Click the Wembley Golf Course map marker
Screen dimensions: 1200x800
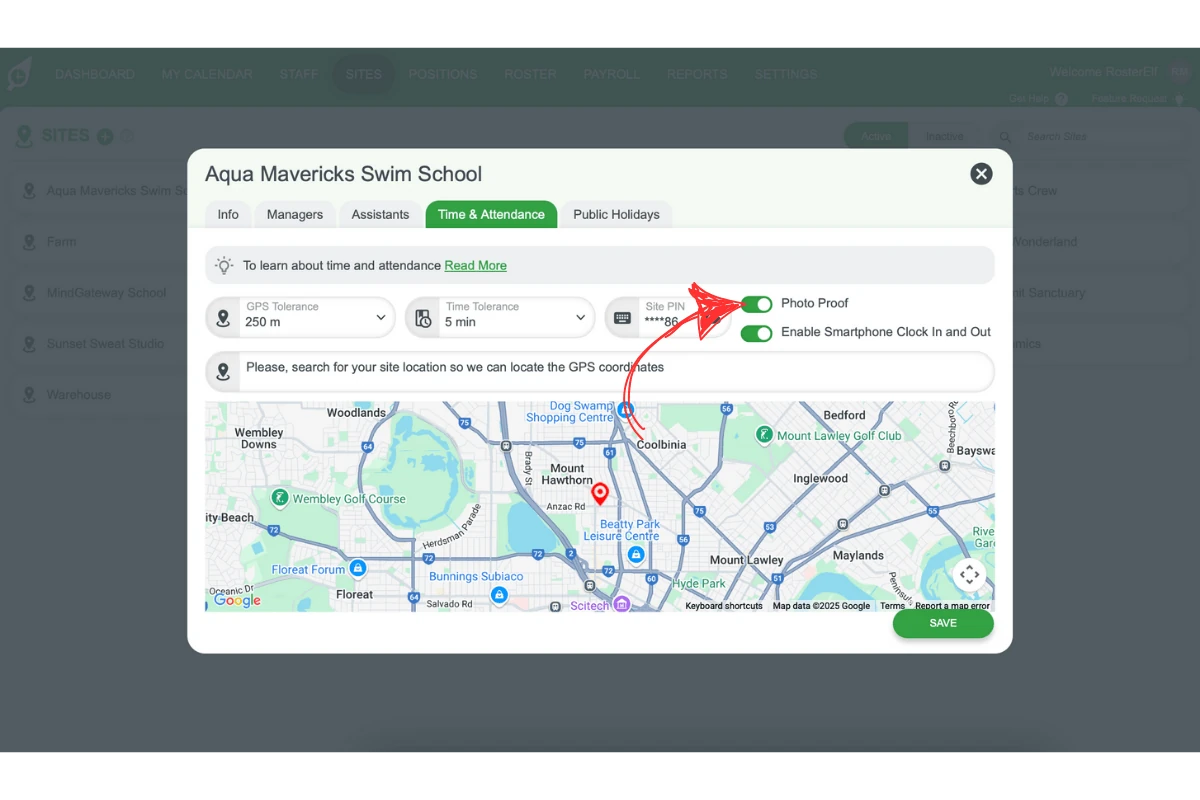click(280, 497)
